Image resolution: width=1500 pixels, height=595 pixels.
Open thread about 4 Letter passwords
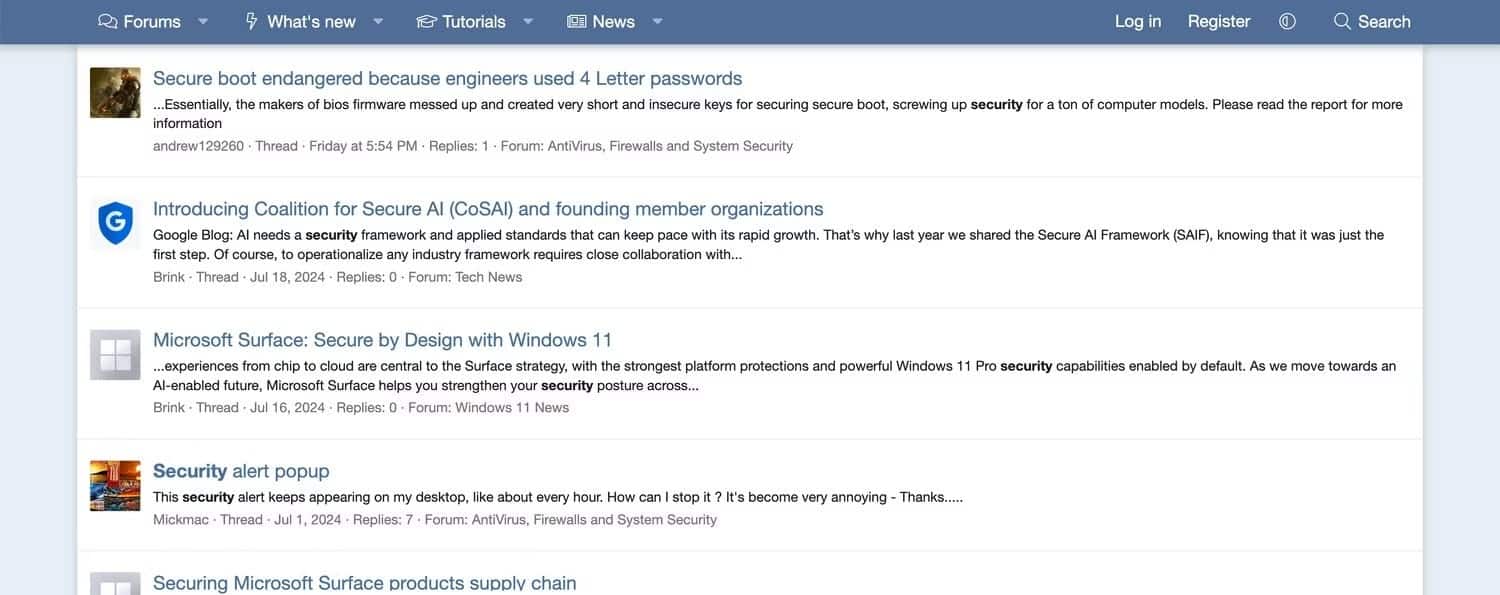447,79
